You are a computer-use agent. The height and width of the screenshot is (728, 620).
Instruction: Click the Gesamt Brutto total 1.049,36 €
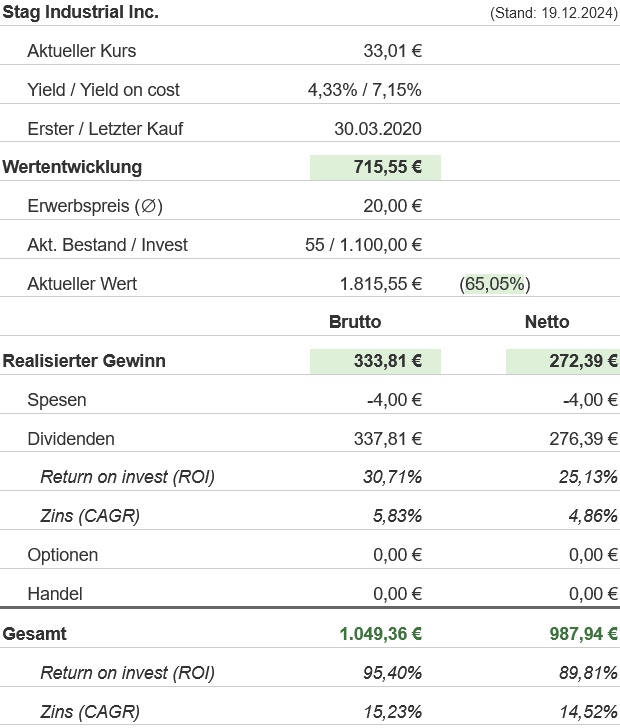pyautogui.click(x=380, y=634)
